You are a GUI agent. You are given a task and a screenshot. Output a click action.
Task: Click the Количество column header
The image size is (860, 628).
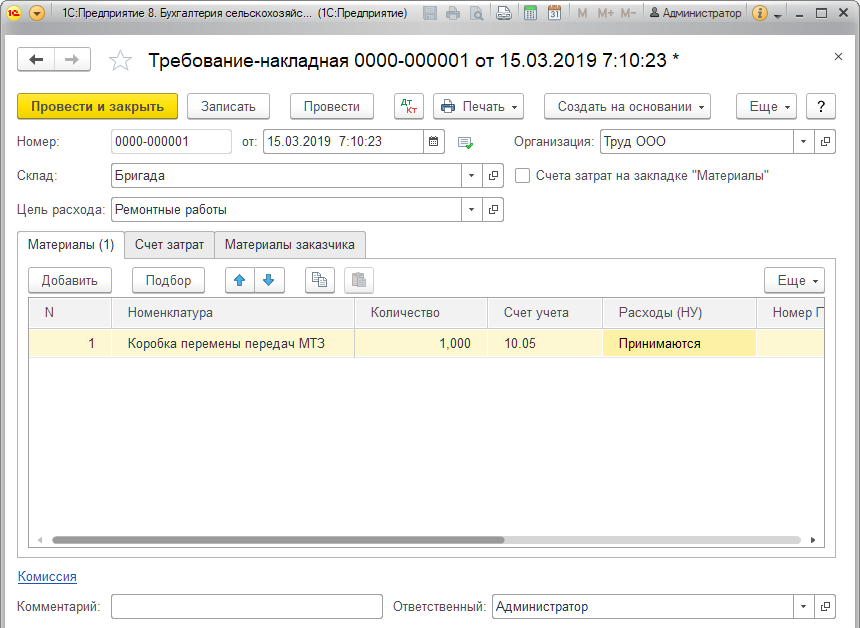pyautogui.click(x=421, y=313)
